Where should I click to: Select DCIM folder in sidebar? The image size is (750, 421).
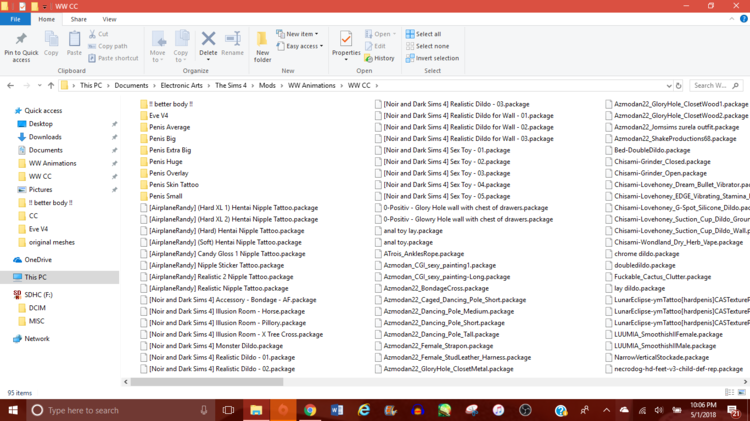point(37,308)
